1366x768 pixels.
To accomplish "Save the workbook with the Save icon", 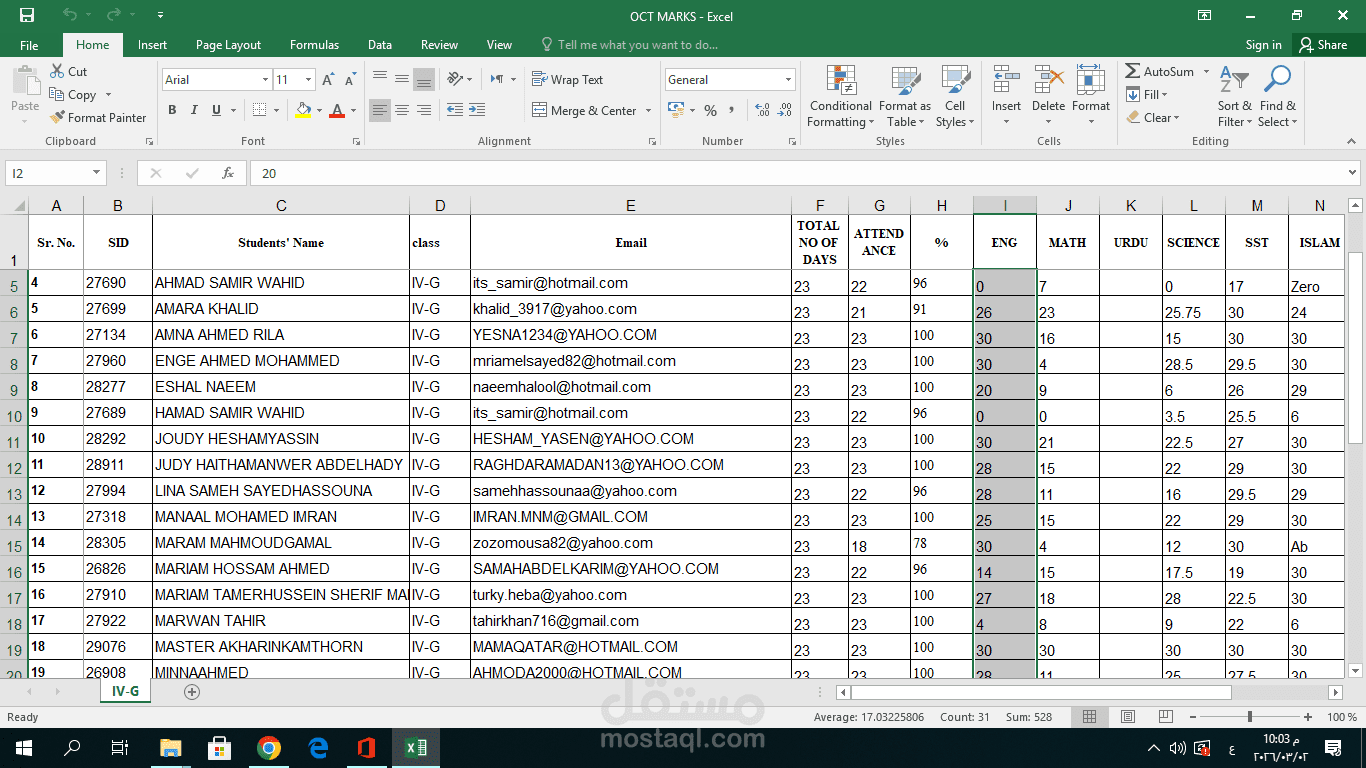I will pos(27,15).
